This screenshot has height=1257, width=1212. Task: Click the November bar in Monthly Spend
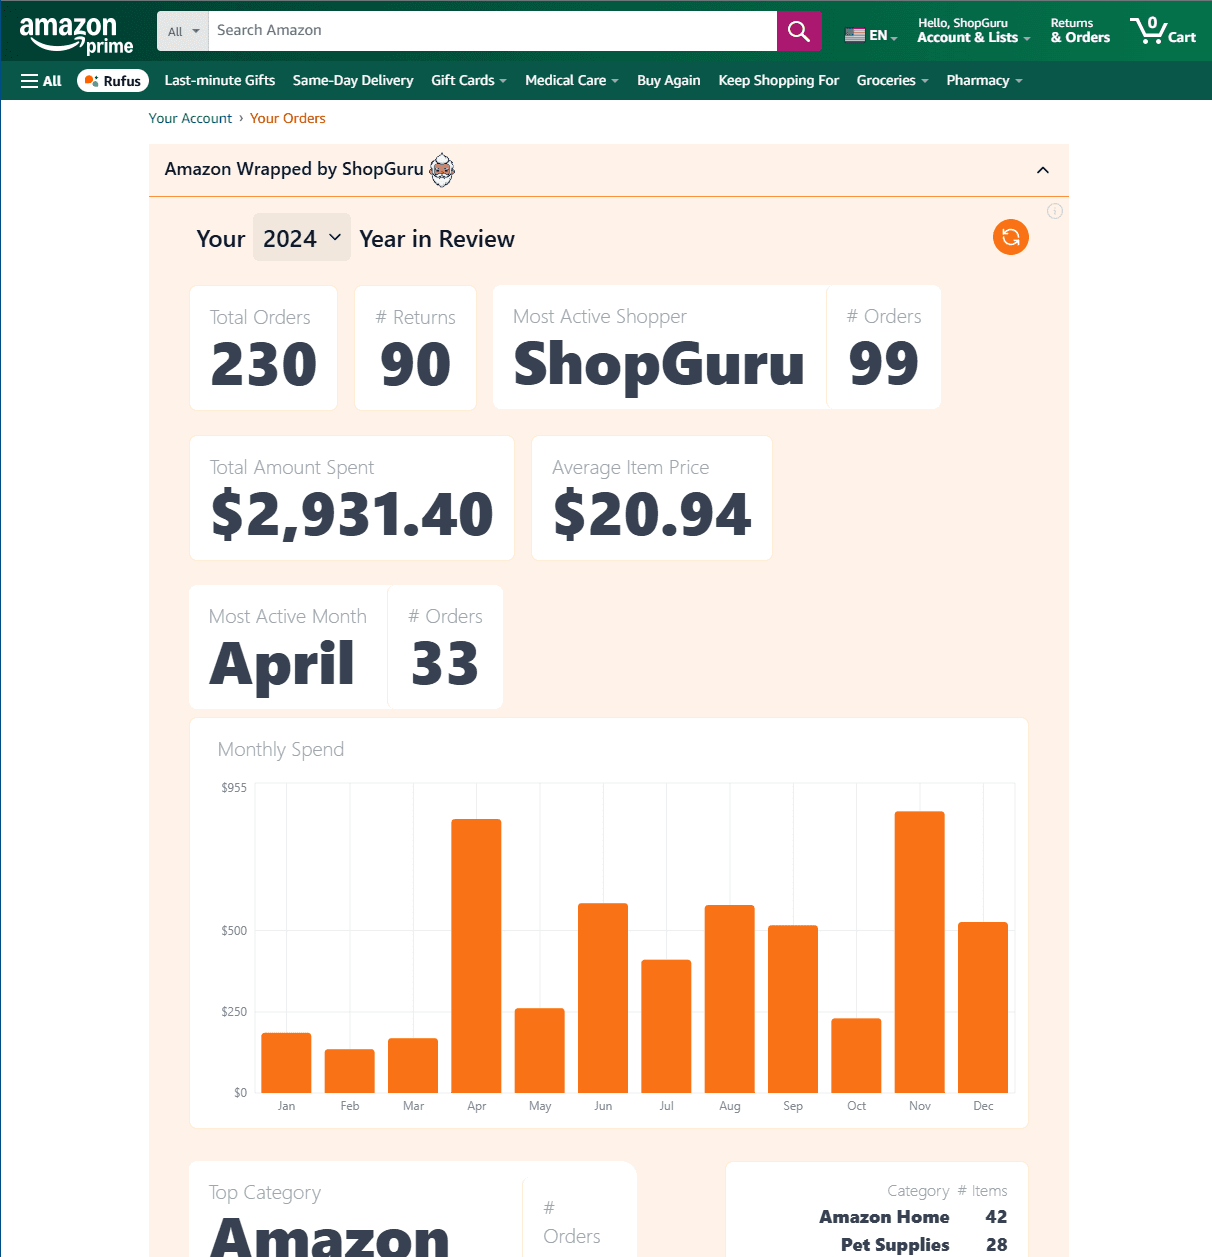[x=920, y=952]
